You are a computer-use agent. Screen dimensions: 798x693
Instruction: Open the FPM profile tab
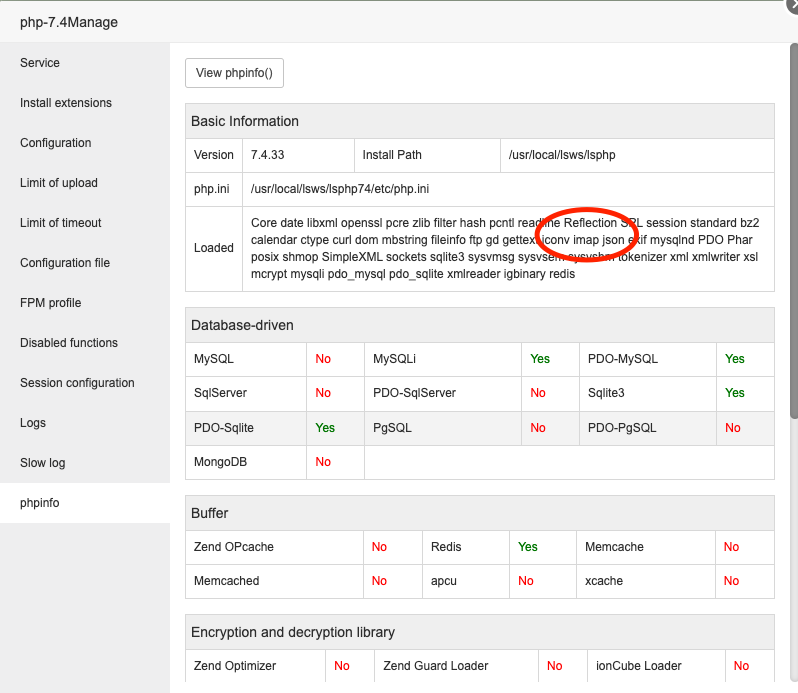[x=50, y=303]
